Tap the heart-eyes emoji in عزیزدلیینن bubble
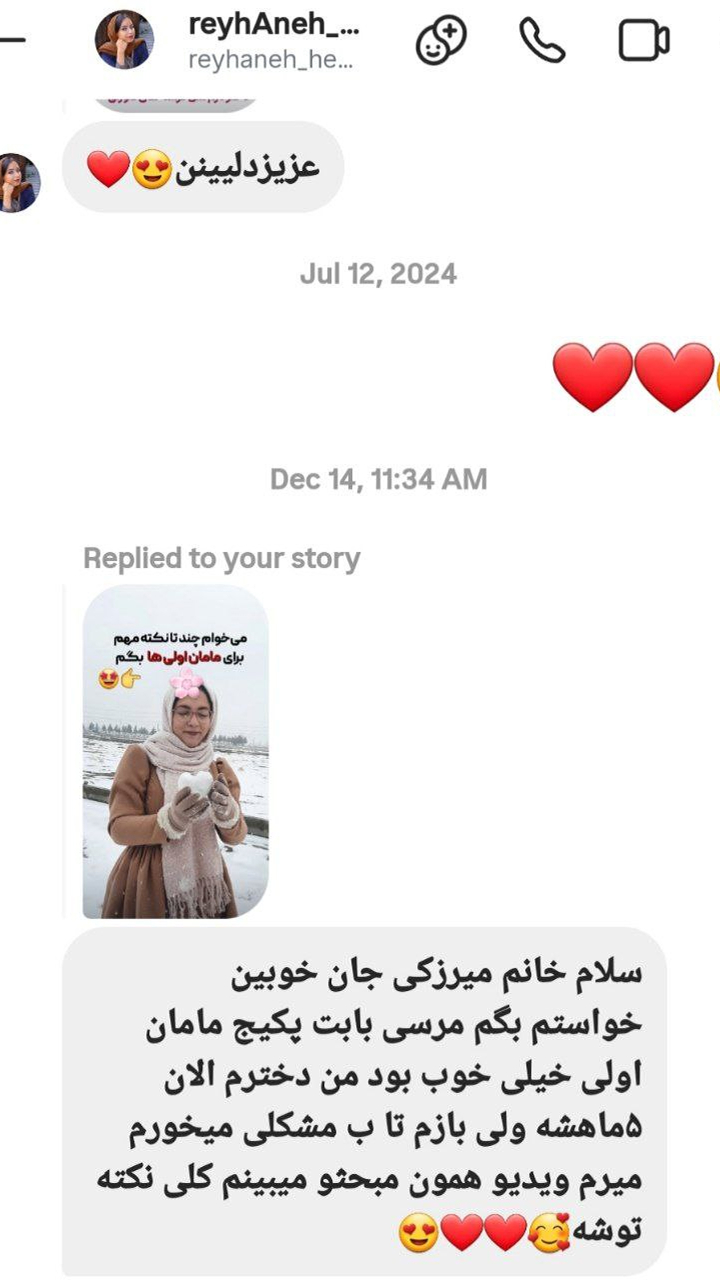The width and height of the screenshot is (720, 1280). [152, 168]
